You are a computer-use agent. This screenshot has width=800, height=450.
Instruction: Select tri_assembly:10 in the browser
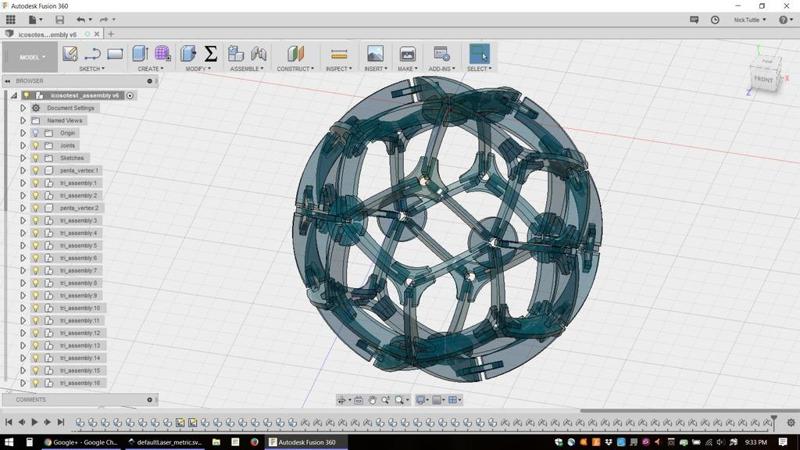pos(79,308)
